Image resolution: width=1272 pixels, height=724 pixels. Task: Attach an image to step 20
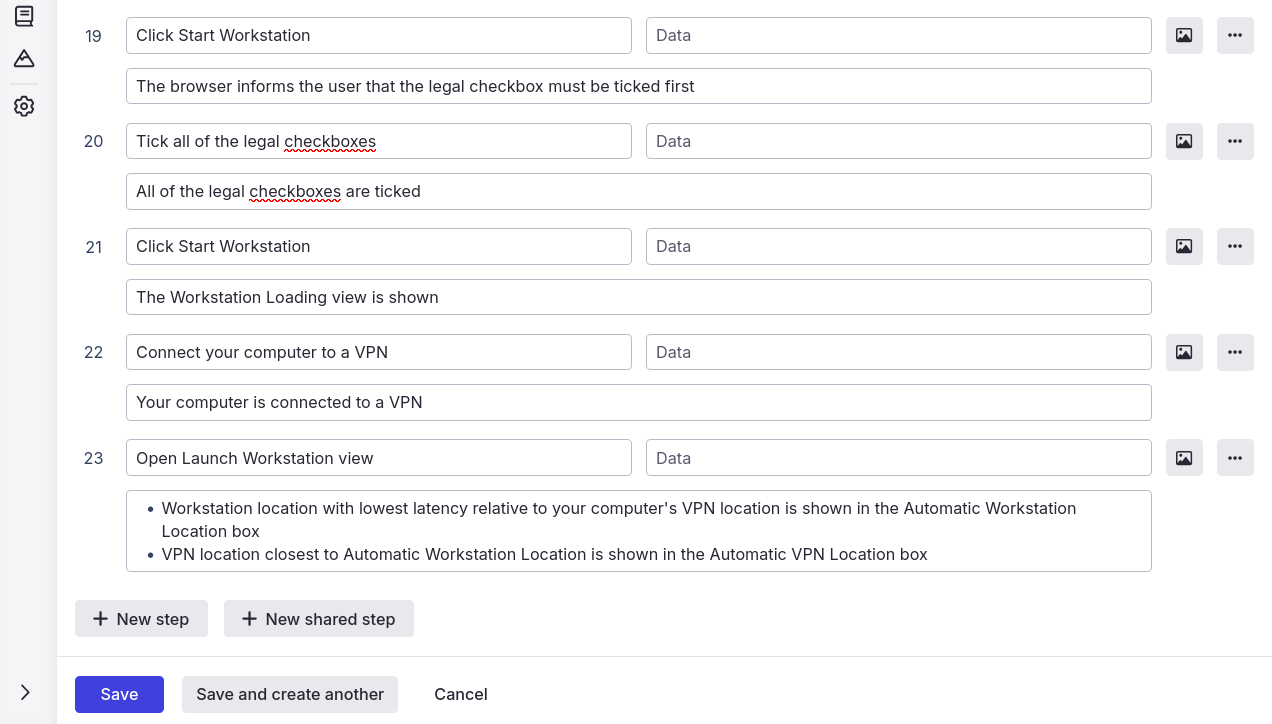[1184, 141]
